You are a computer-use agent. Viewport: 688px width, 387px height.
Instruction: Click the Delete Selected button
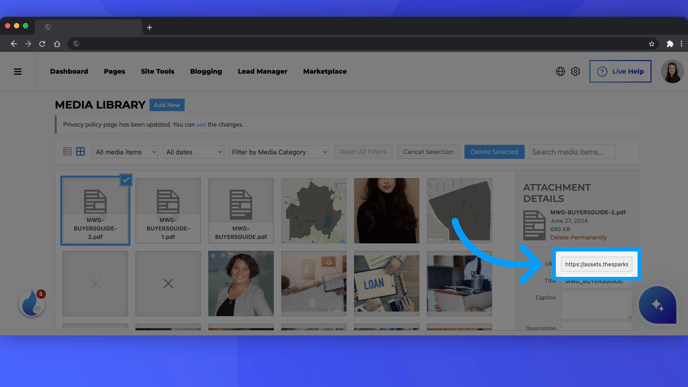coord(494,152)
